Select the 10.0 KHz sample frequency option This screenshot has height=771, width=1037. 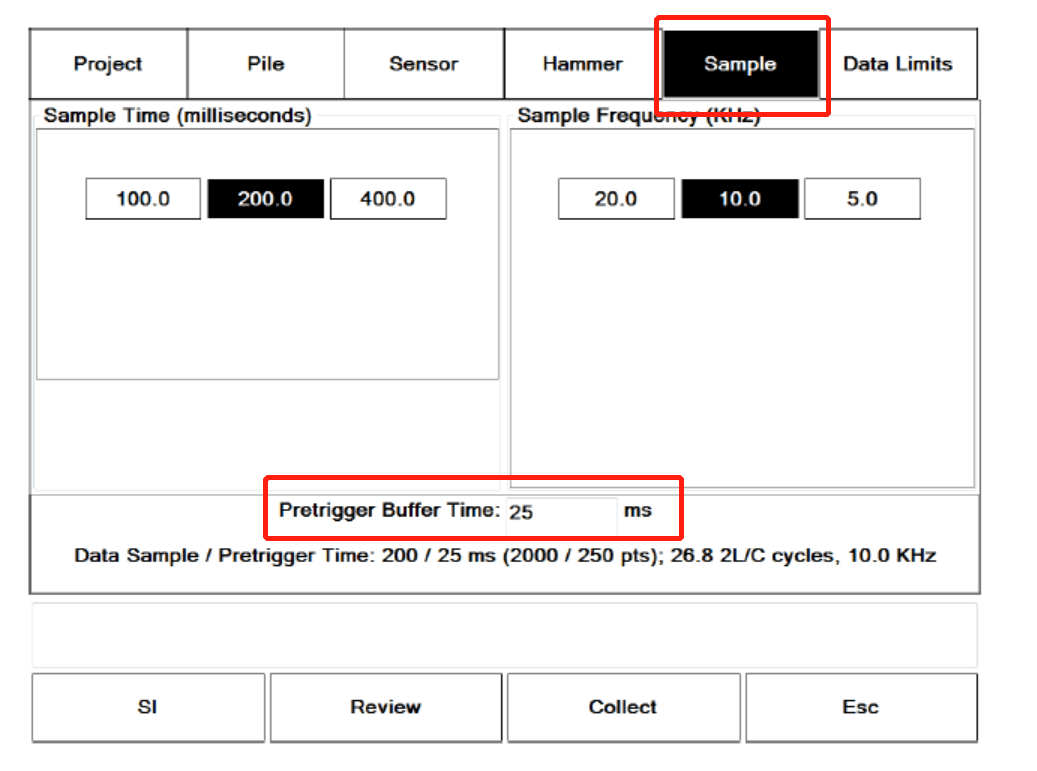point(740,199)
